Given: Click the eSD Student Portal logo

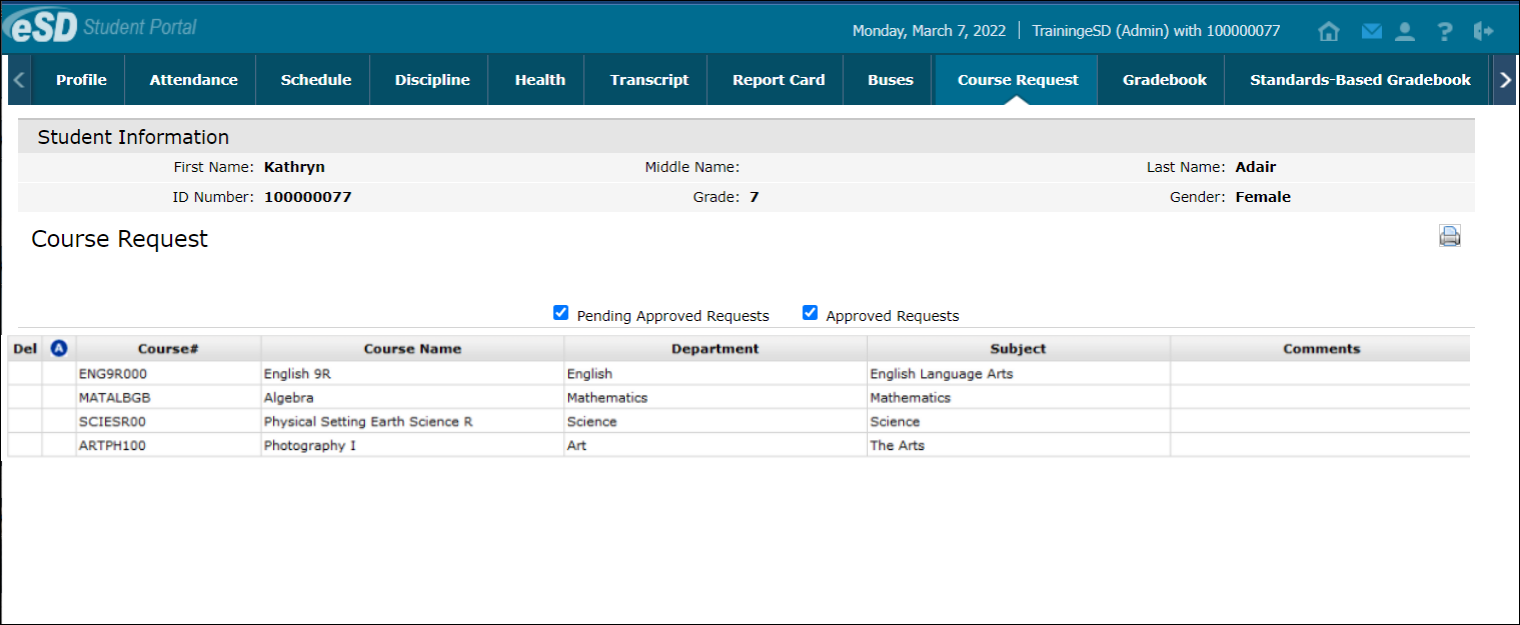Looking at the screenshot, I should pyautogui.click(x=100, y=27).
